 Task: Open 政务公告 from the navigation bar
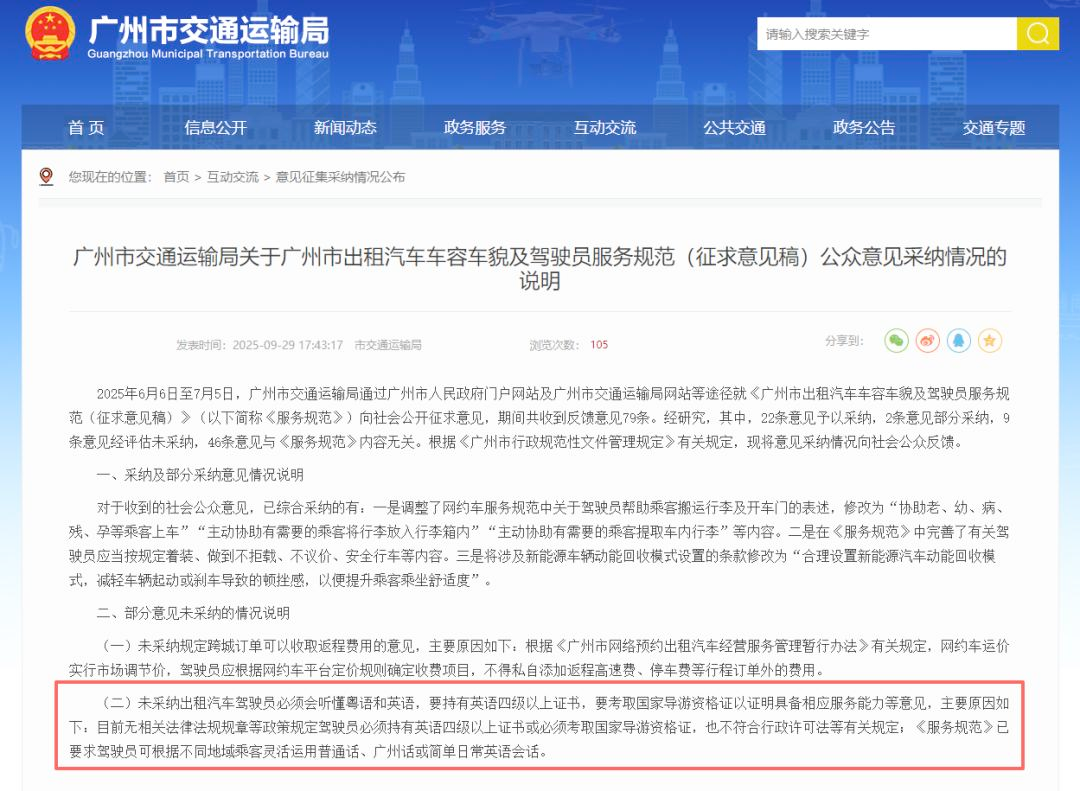coord(864,128)
